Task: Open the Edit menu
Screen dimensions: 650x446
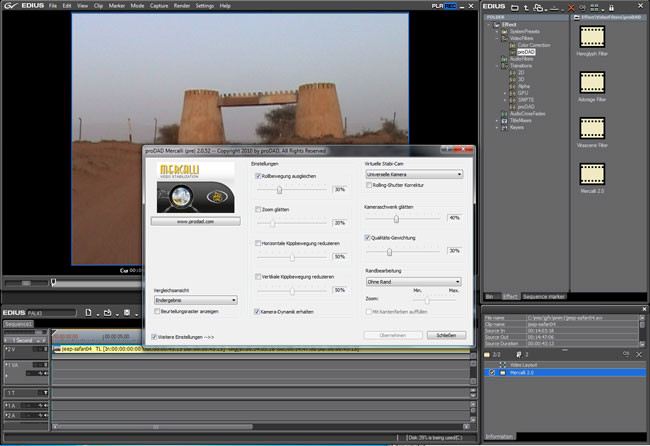Action: (67, 6)
